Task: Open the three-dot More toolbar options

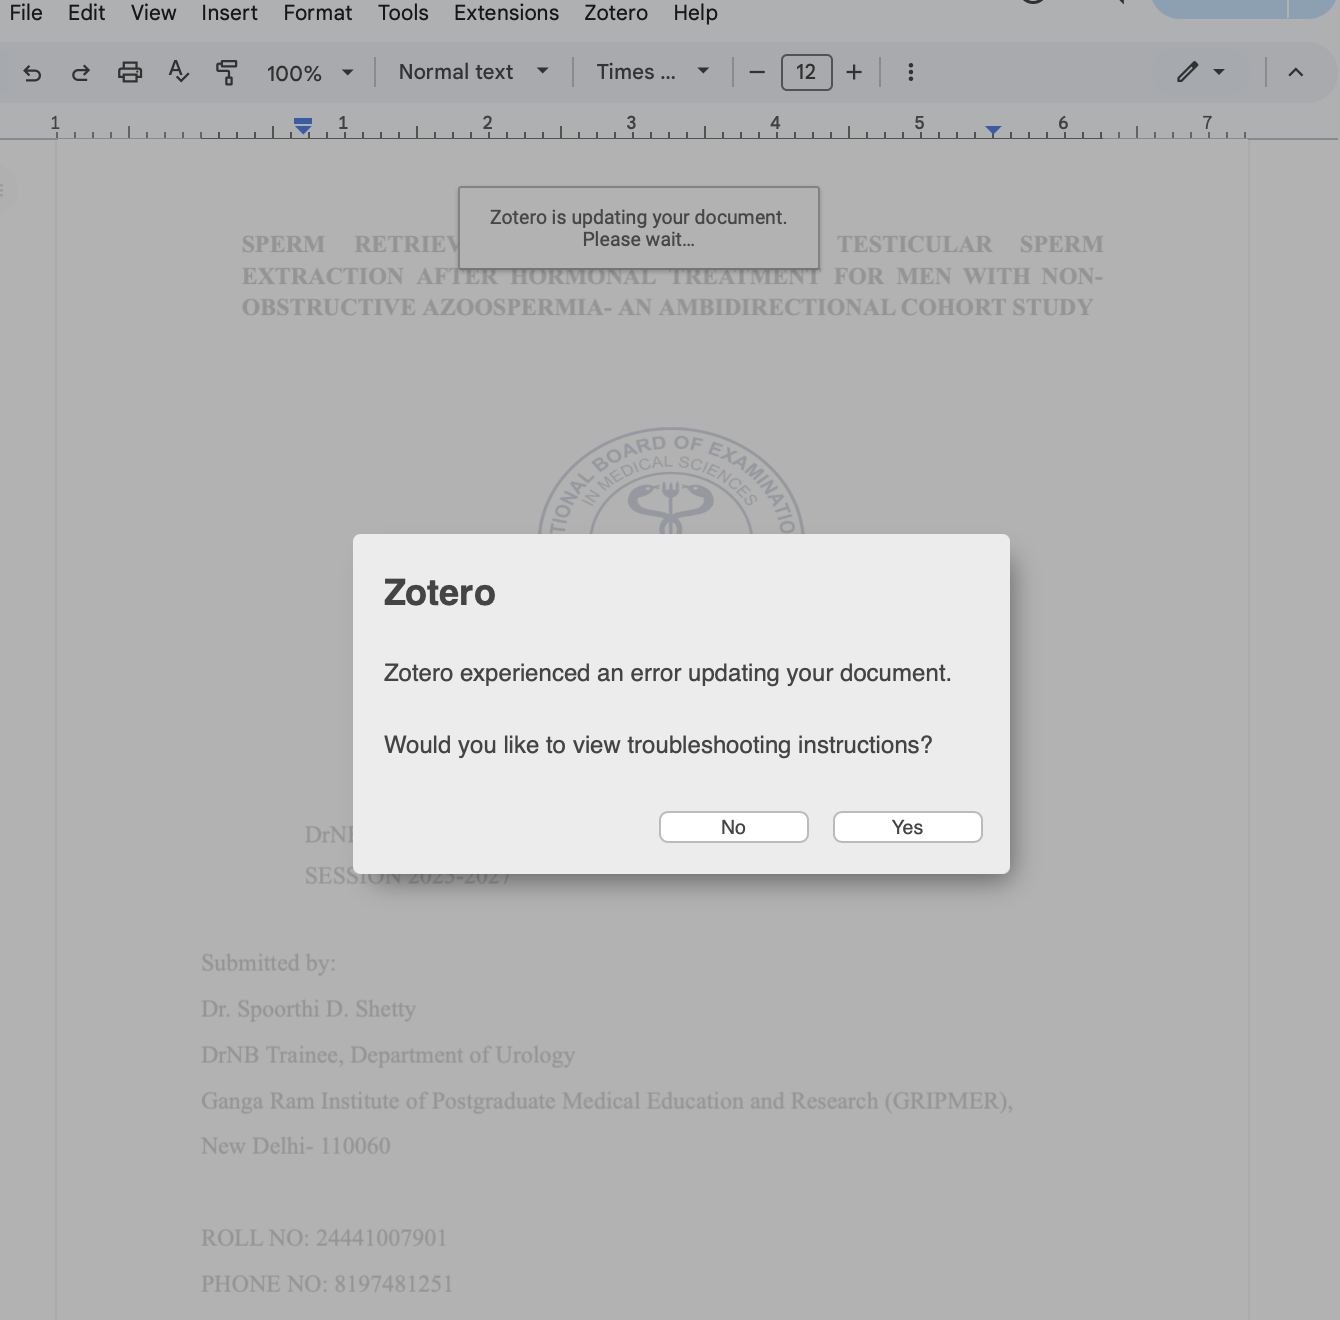Action: (910, 72)
